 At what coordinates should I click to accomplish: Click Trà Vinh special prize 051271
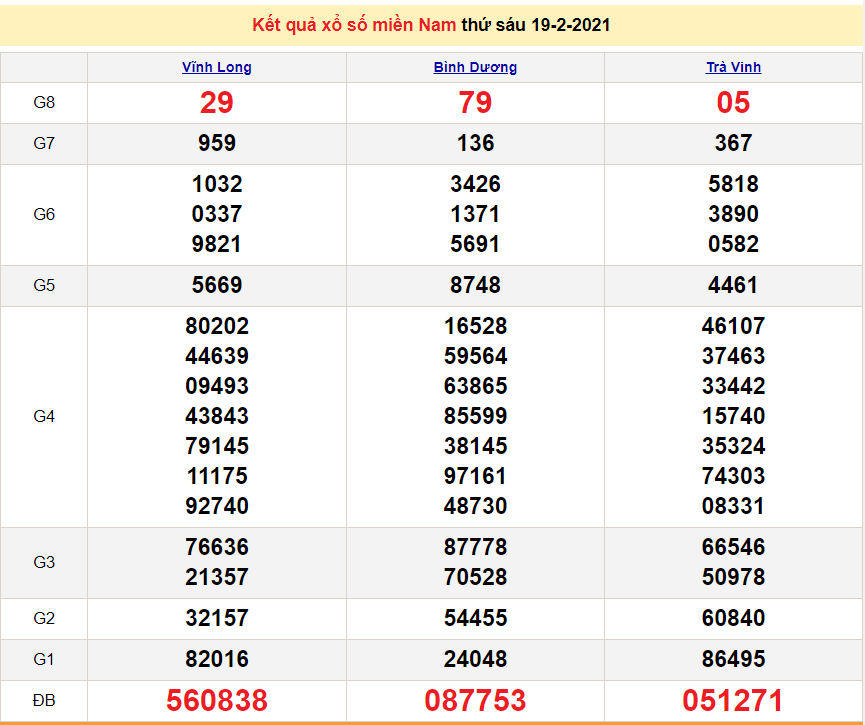tap(733, 700)
